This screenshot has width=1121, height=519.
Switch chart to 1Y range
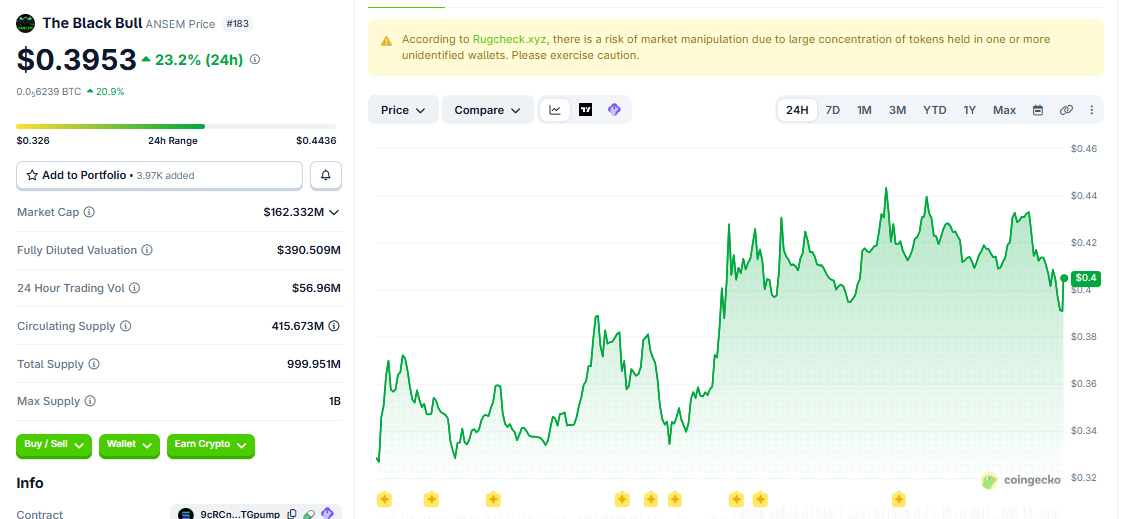click(969, 110)
